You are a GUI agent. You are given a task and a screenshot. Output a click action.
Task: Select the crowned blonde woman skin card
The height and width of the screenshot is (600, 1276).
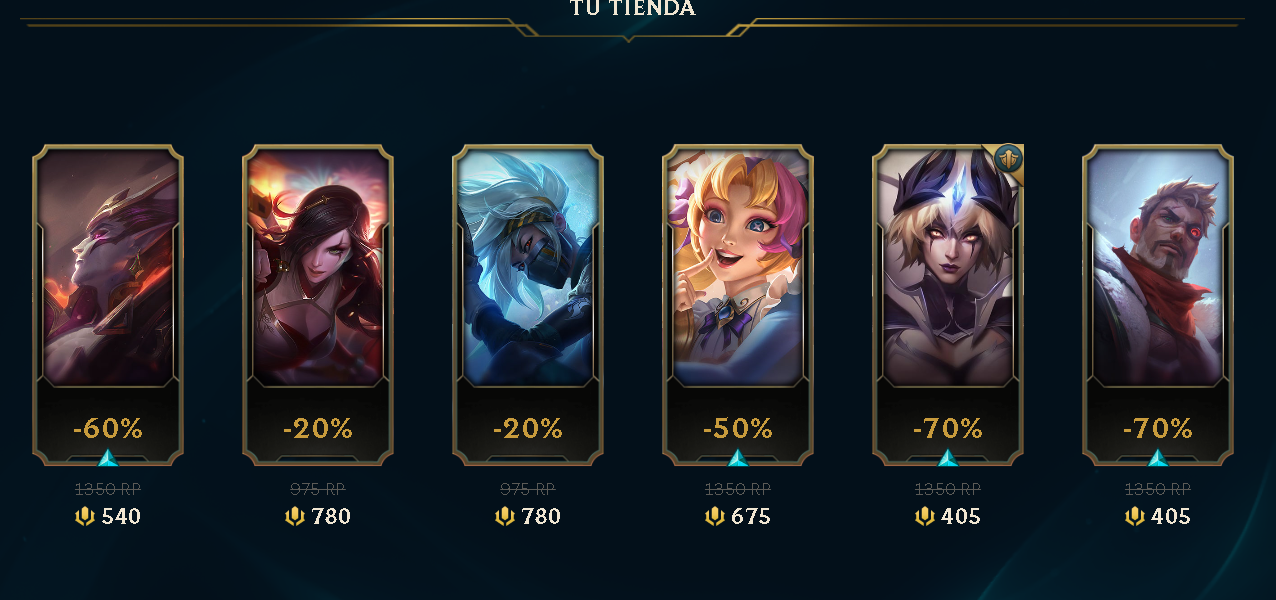[948, 305]
